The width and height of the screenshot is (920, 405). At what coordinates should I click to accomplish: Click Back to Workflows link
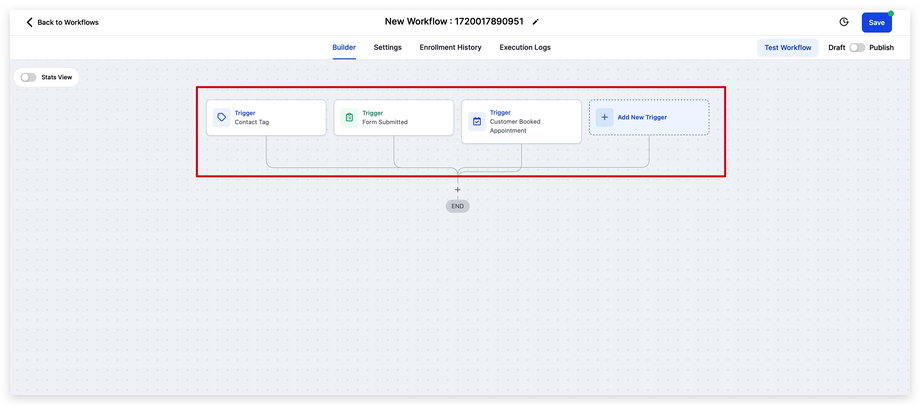click(x=68, y=22)
